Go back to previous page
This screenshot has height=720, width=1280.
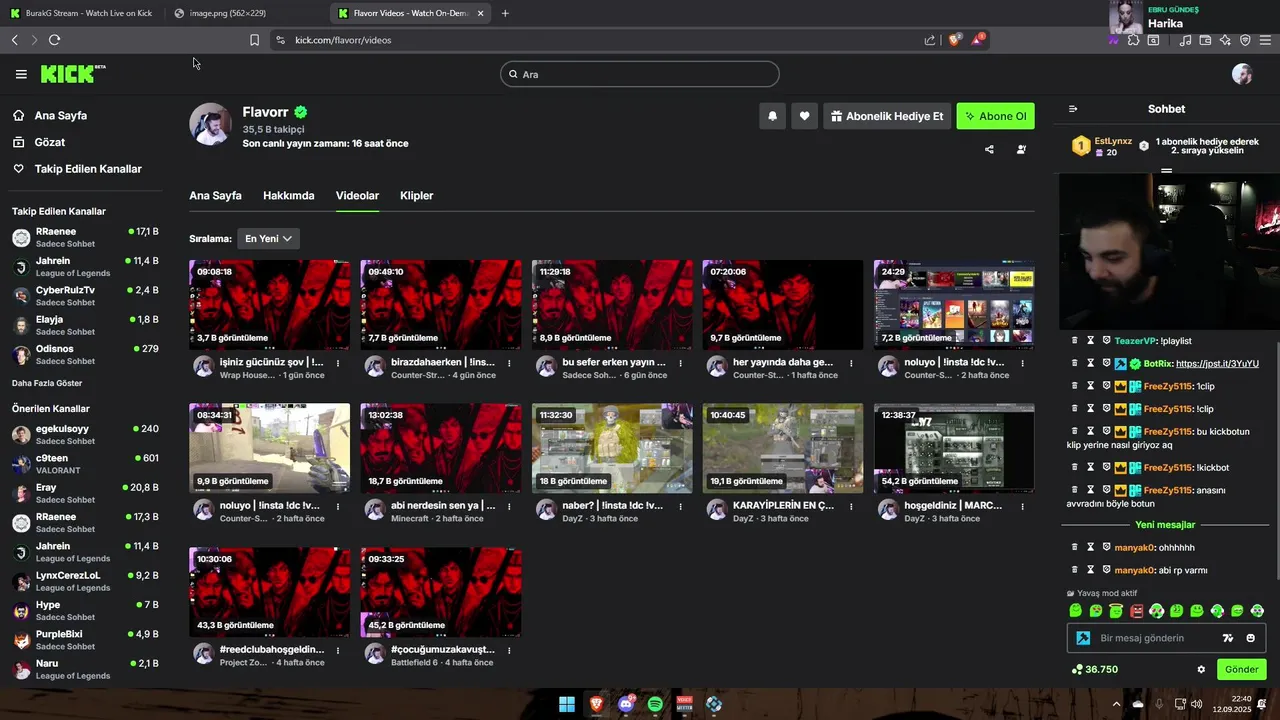pyautogui.click(x=15, y=40)
